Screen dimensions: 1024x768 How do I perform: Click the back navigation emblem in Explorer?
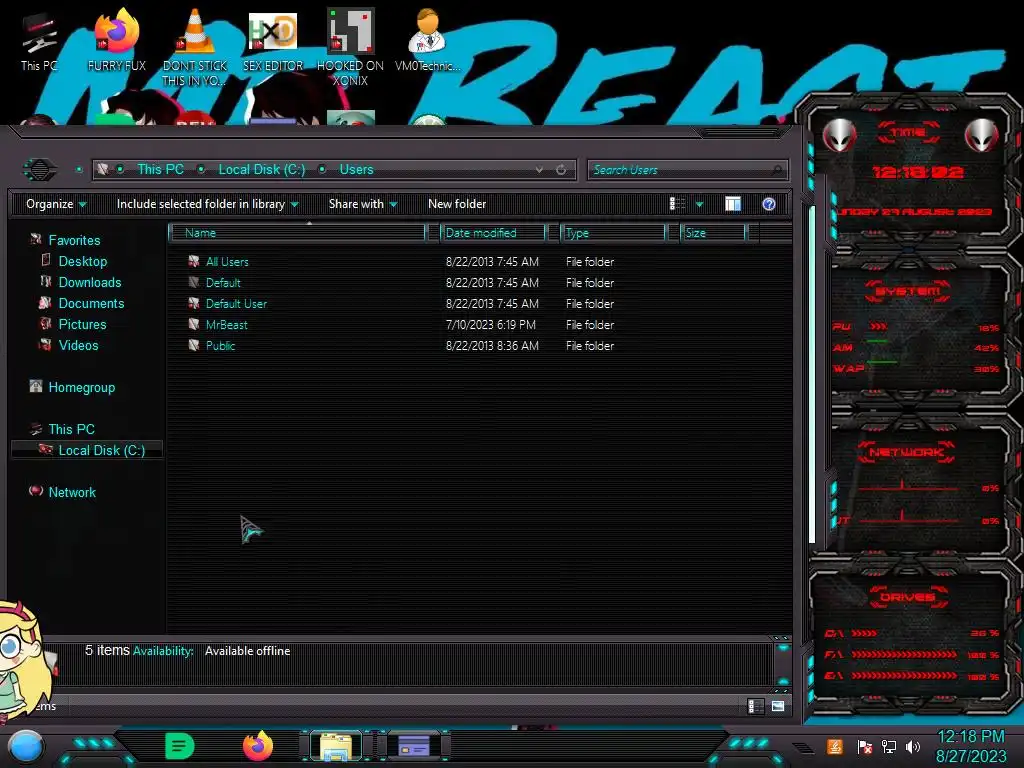tap(40, 170)
